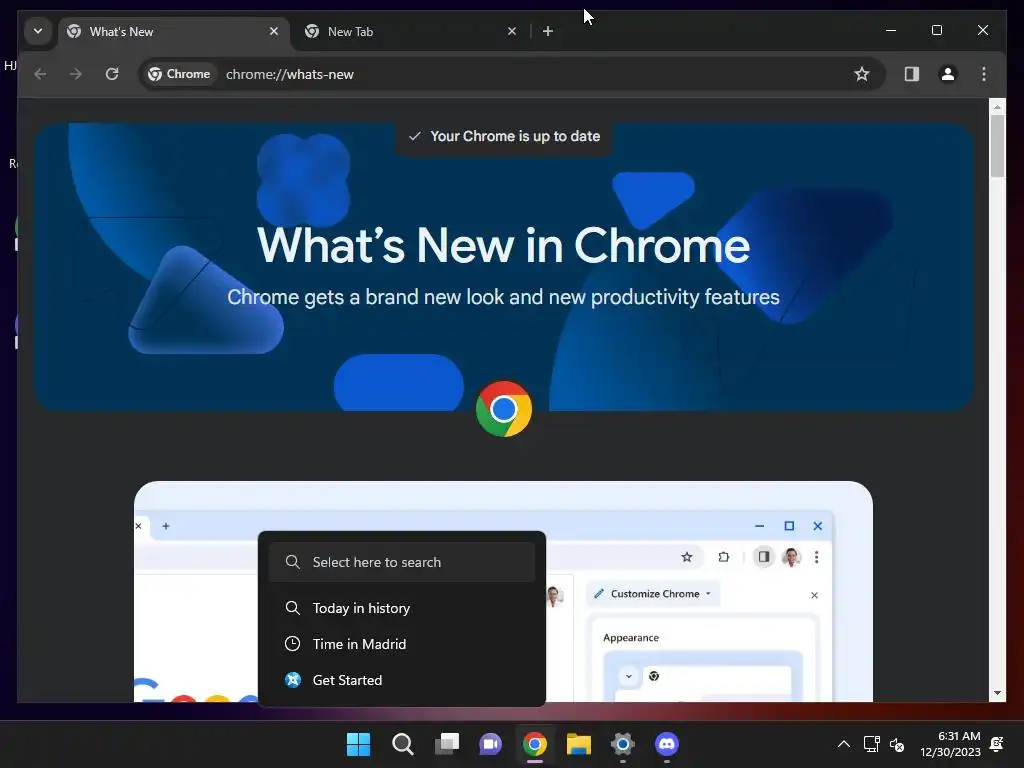Open Settings gear from taskbar
The width and height of the screenshot is (1024, 768).
(x=622, y=744)
